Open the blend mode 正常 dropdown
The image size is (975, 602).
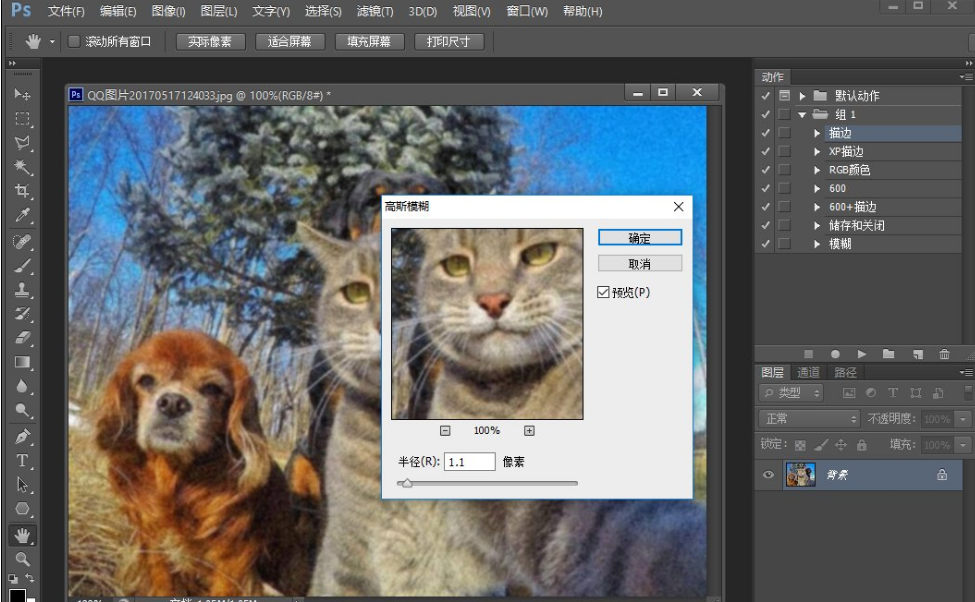coord(809,419)
